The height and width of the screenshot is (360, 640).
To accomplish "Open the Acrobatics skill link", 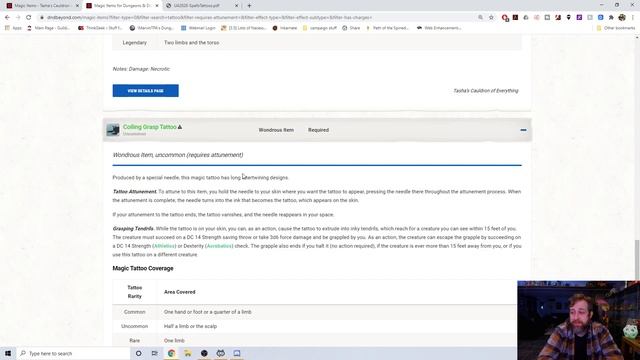I will pos(219,246).
